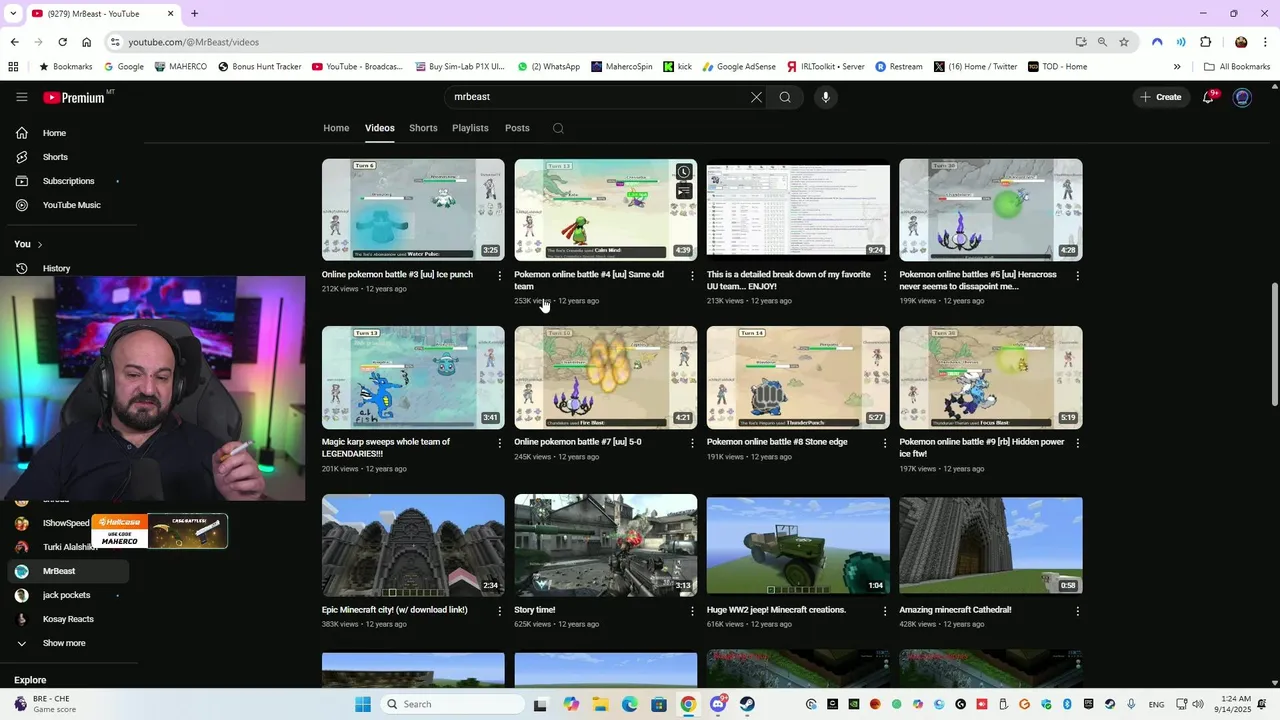
Task: Click the channel search icon
Action: pyautogui.click(x=558, y=128)
